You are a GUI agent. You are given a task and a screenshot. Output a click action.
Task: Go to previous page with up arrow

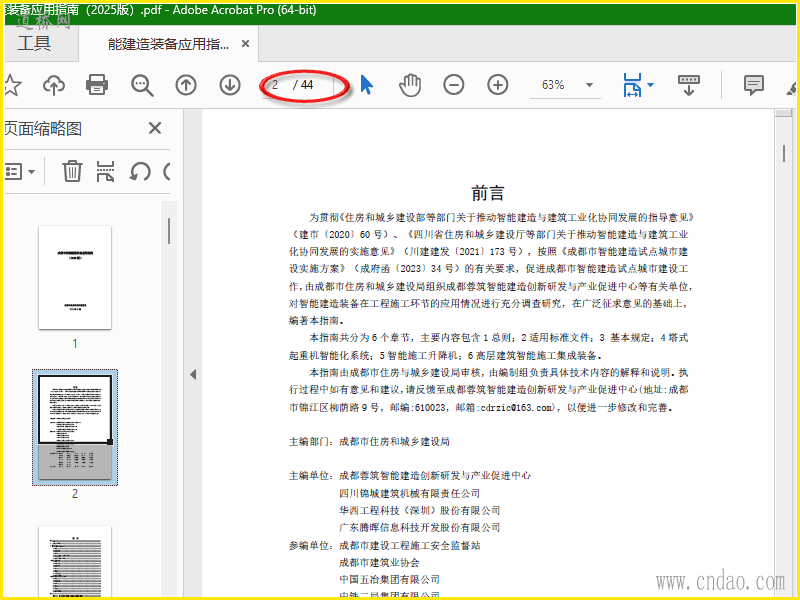186,85
